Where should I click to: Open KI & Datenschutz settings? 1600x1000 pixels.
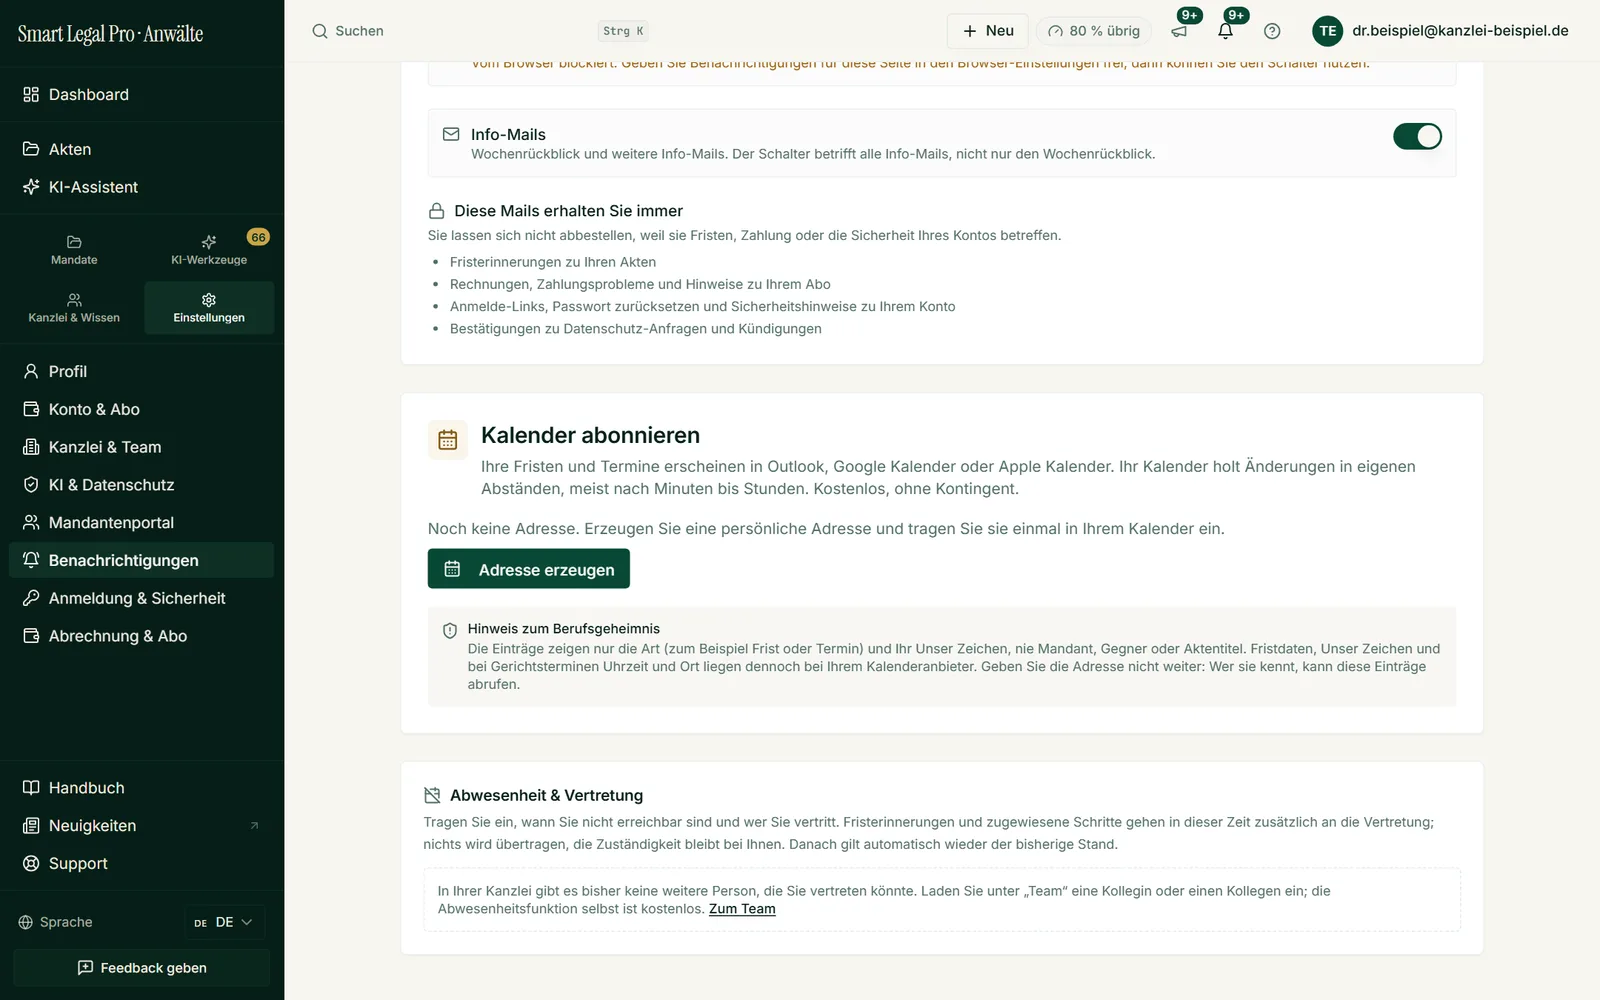142,485
